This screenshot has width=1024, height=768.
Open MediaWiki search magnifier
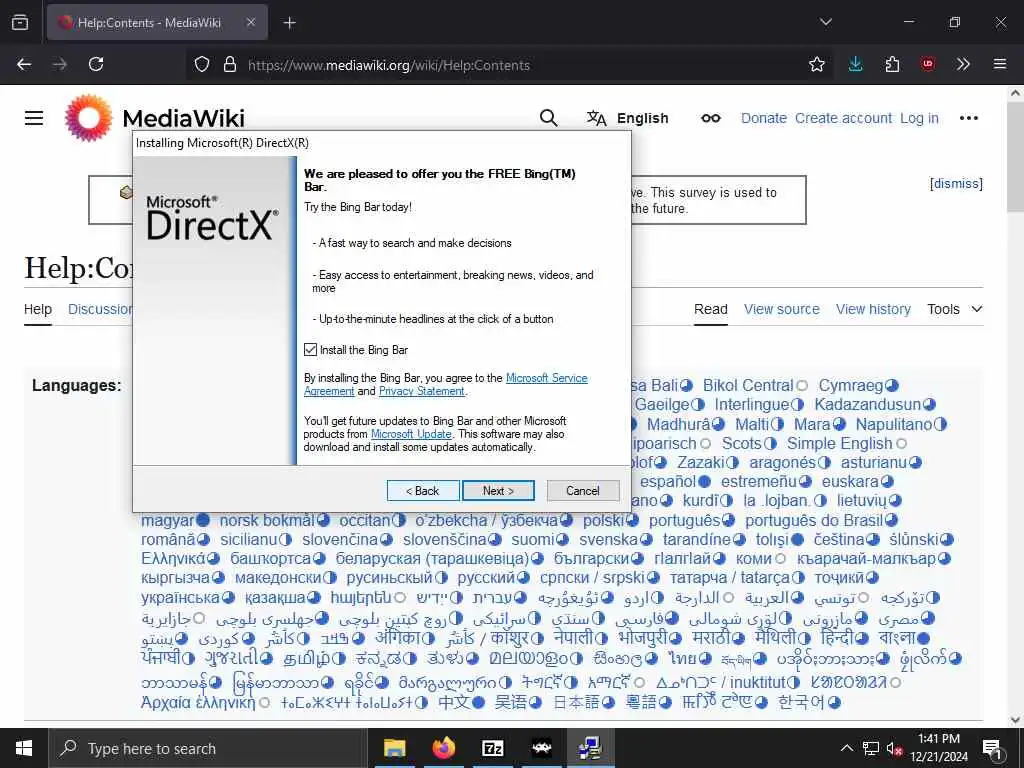549,118
